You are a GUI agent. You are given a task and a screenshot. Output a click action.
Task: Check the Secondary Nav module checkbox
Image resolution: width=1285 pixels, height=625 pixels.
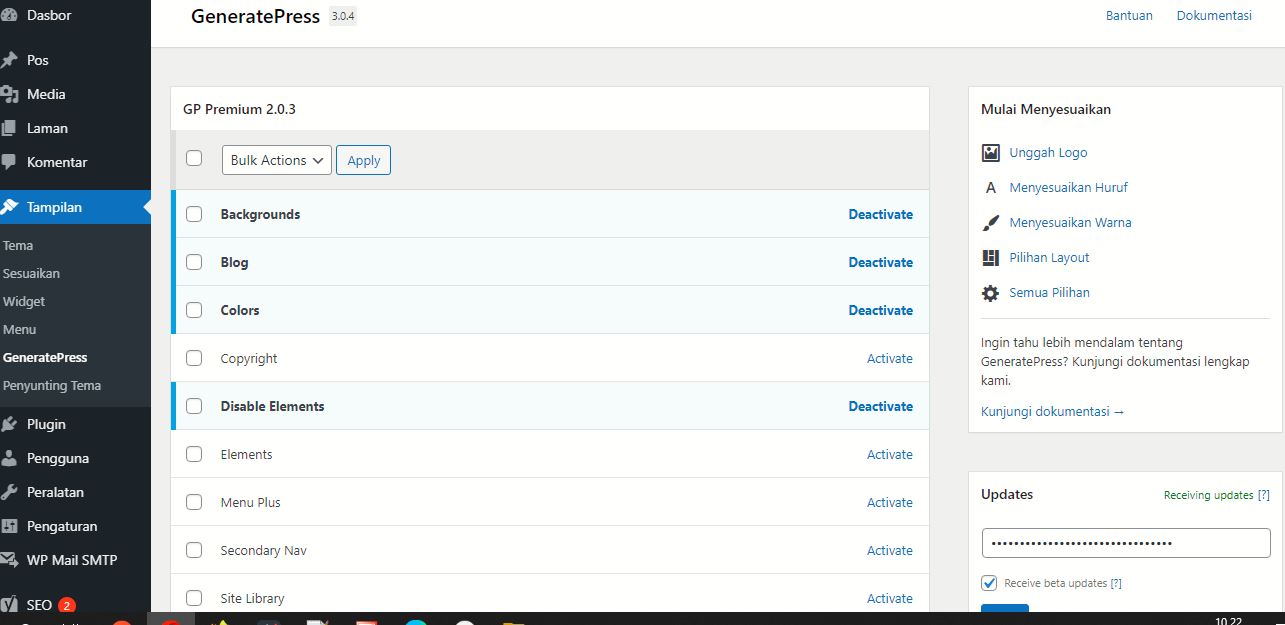(x=194, y=550)
